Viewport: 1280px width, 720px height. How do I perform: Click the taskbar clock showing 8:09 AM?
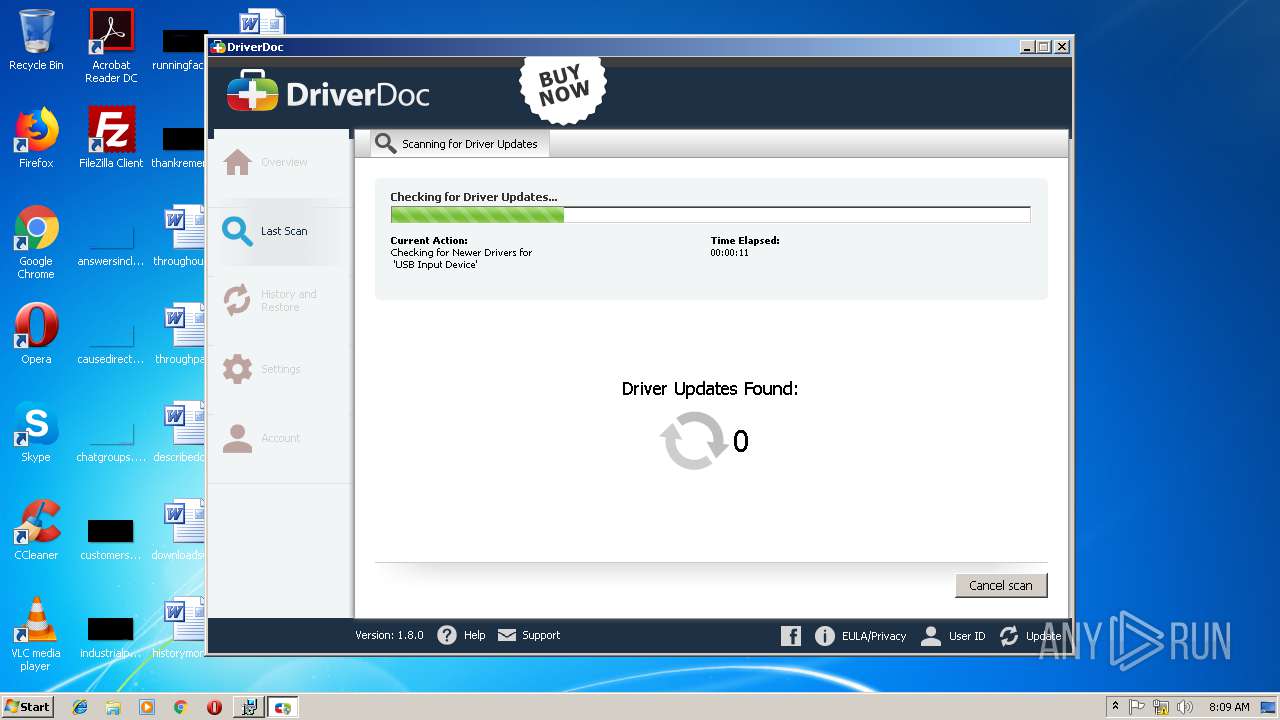pyautogui.click(x=1229, y=707)
